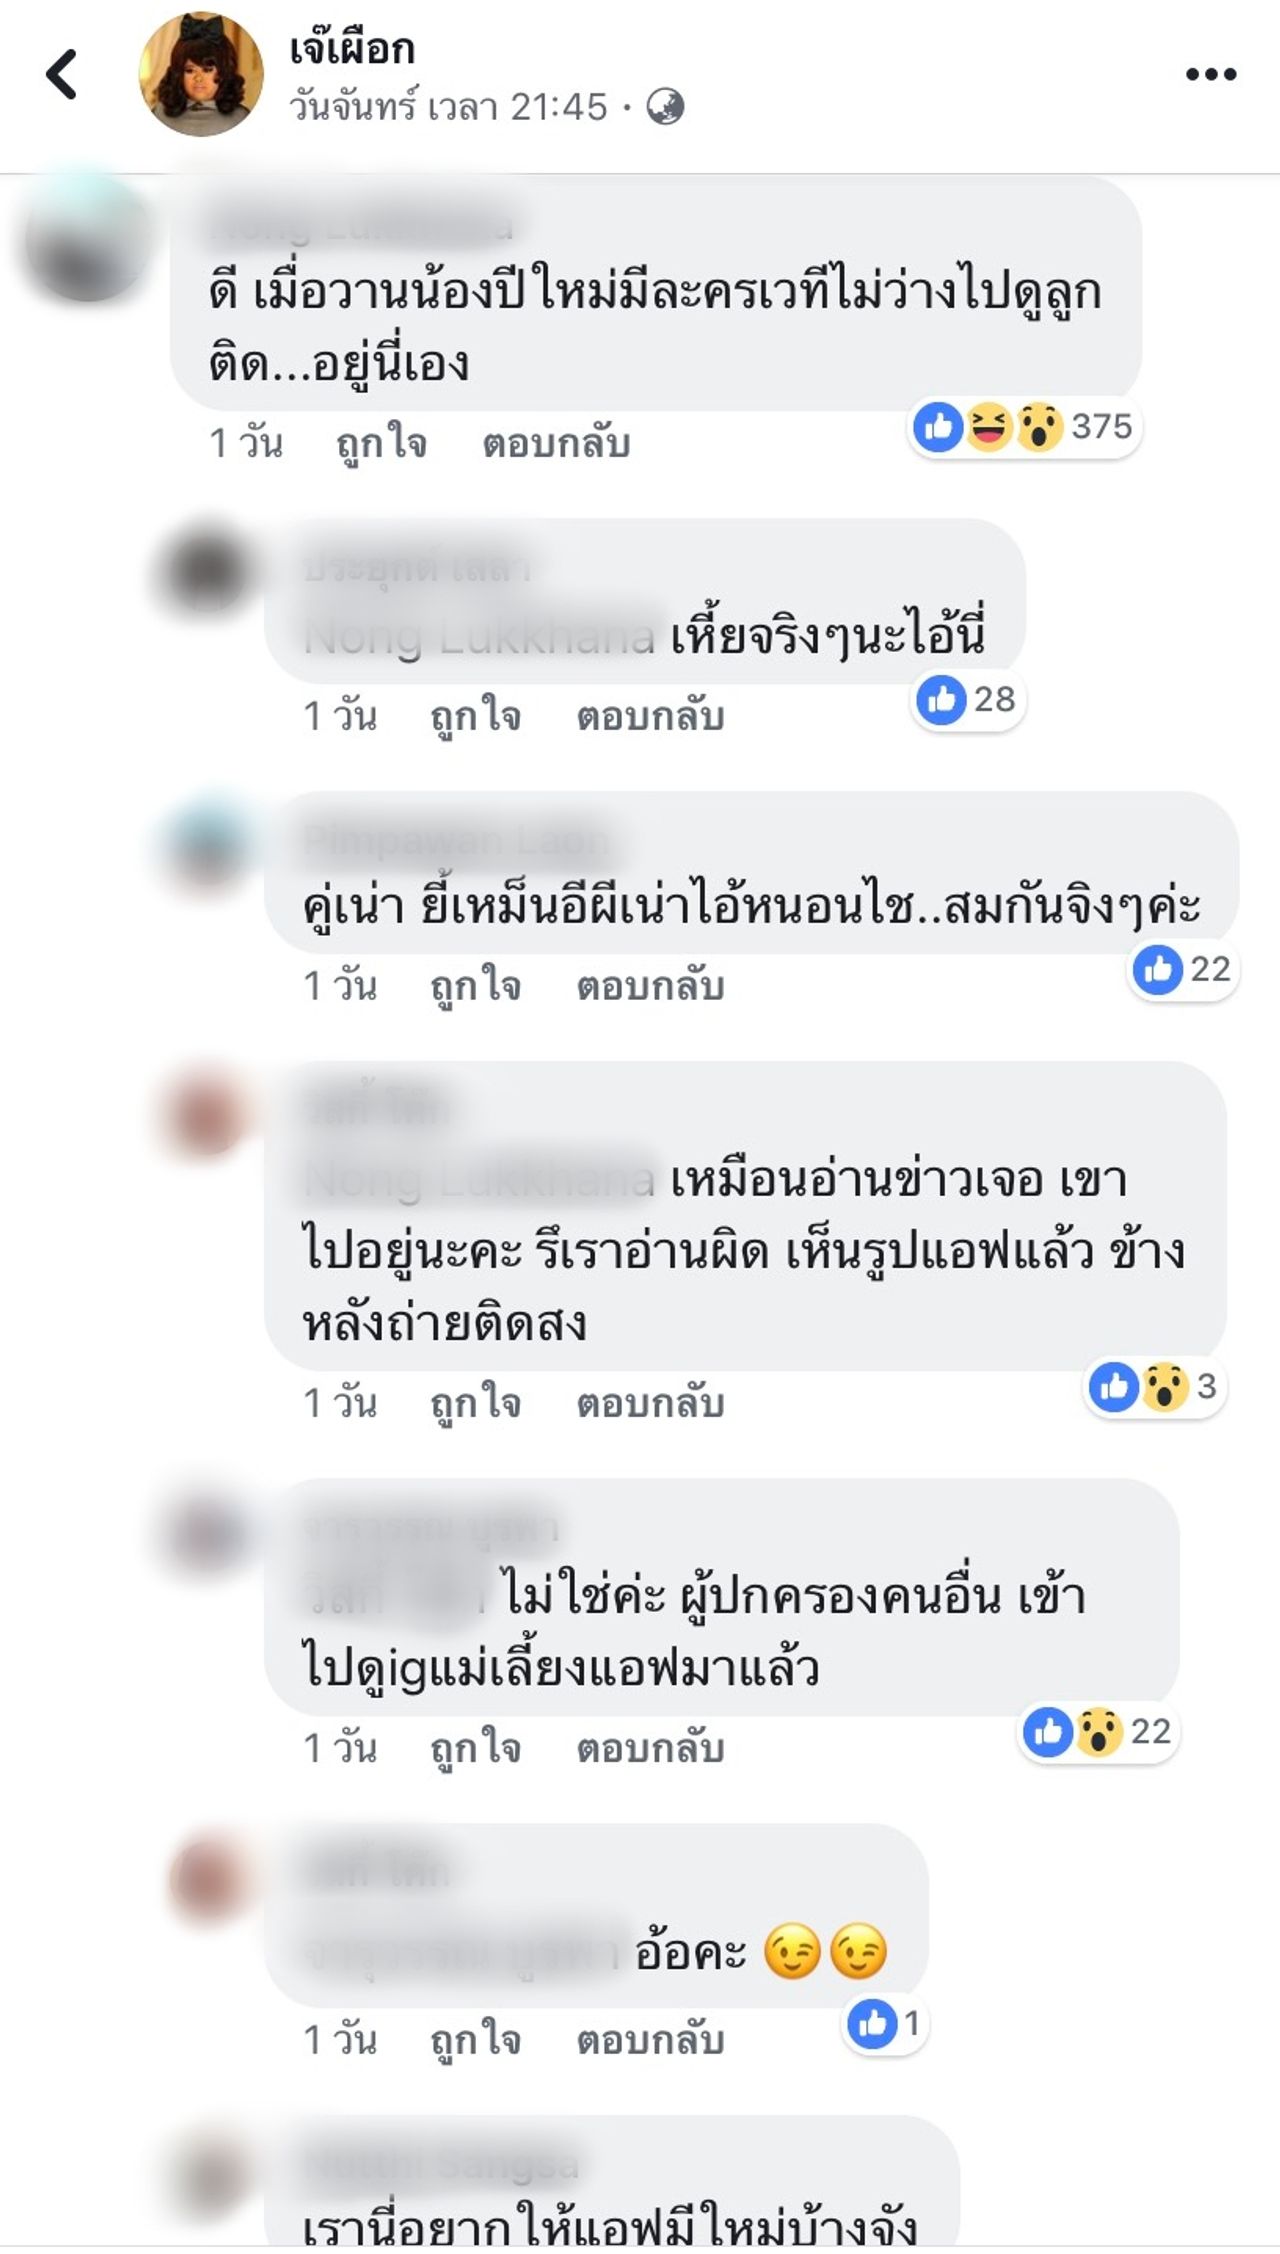Tap the back arrow icon
This screenshot has width=1280, height=2254.
pyautogui.click(x=62, y=74)
